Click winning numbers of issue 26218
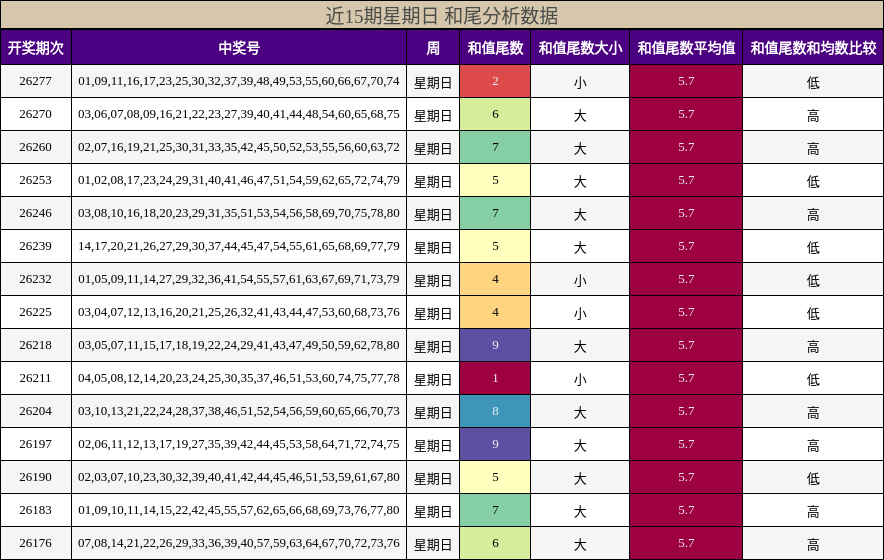Image resolution: width=884 pixels, height=560 pixels. (x=239, y=345)
